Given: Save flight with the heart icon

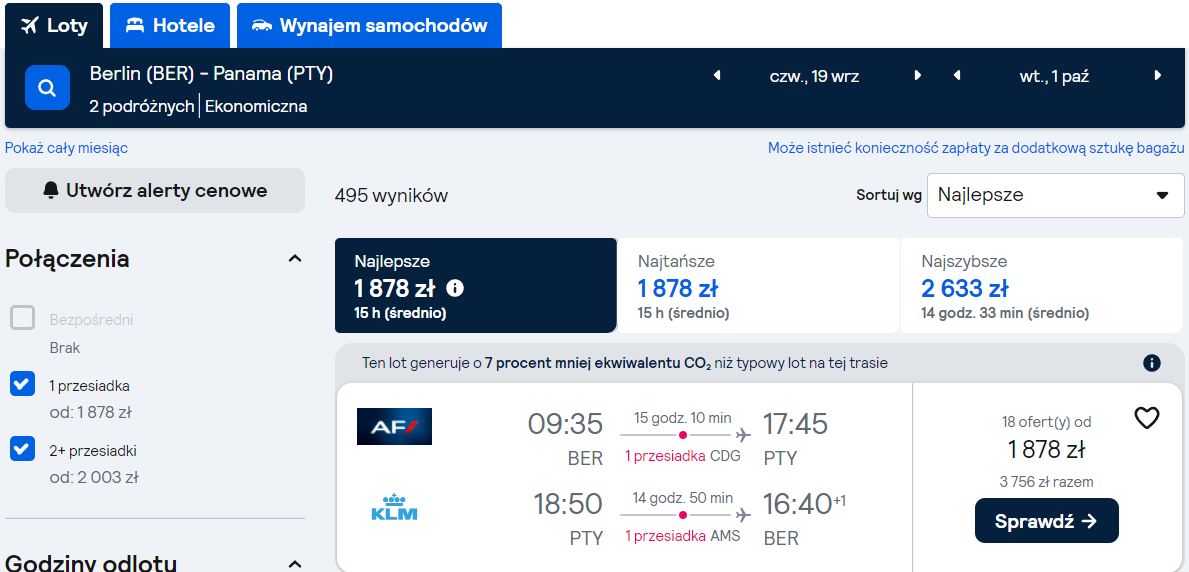Looking at the screenshot, I should [1147, 417].
